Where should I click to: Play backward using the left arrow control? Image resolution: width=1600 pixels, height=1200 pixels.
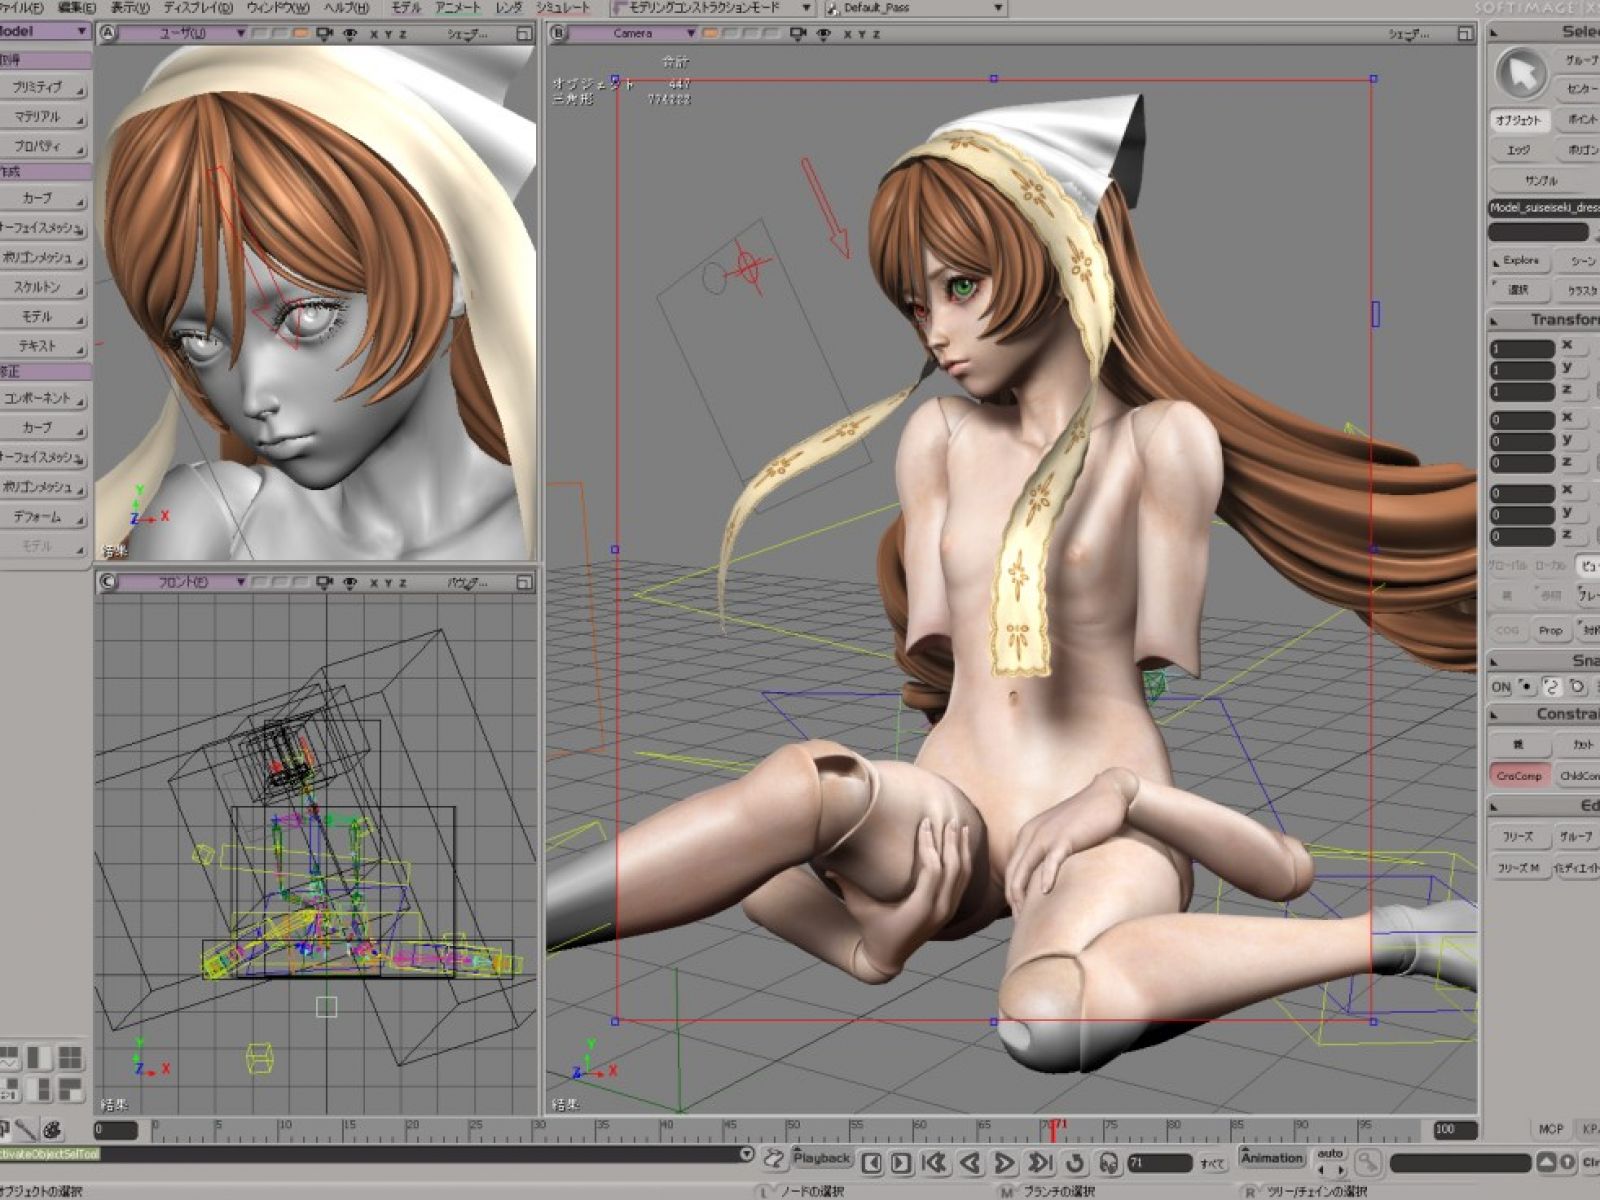[970, 1162]
